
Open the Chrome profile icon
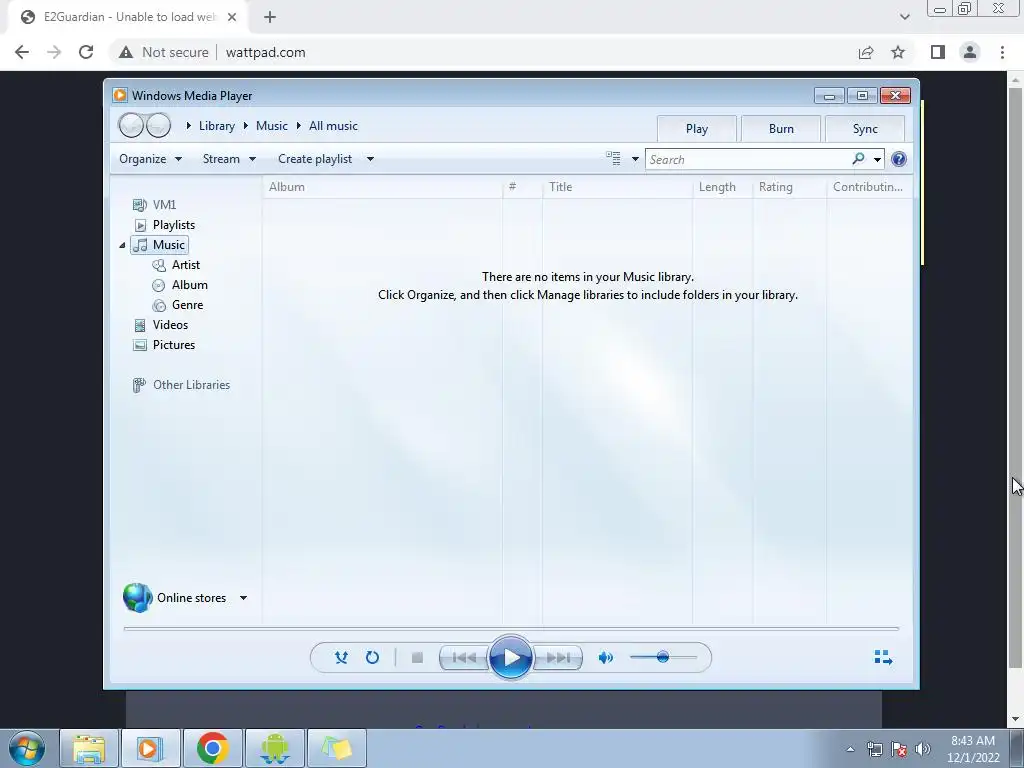click(970, 52)
